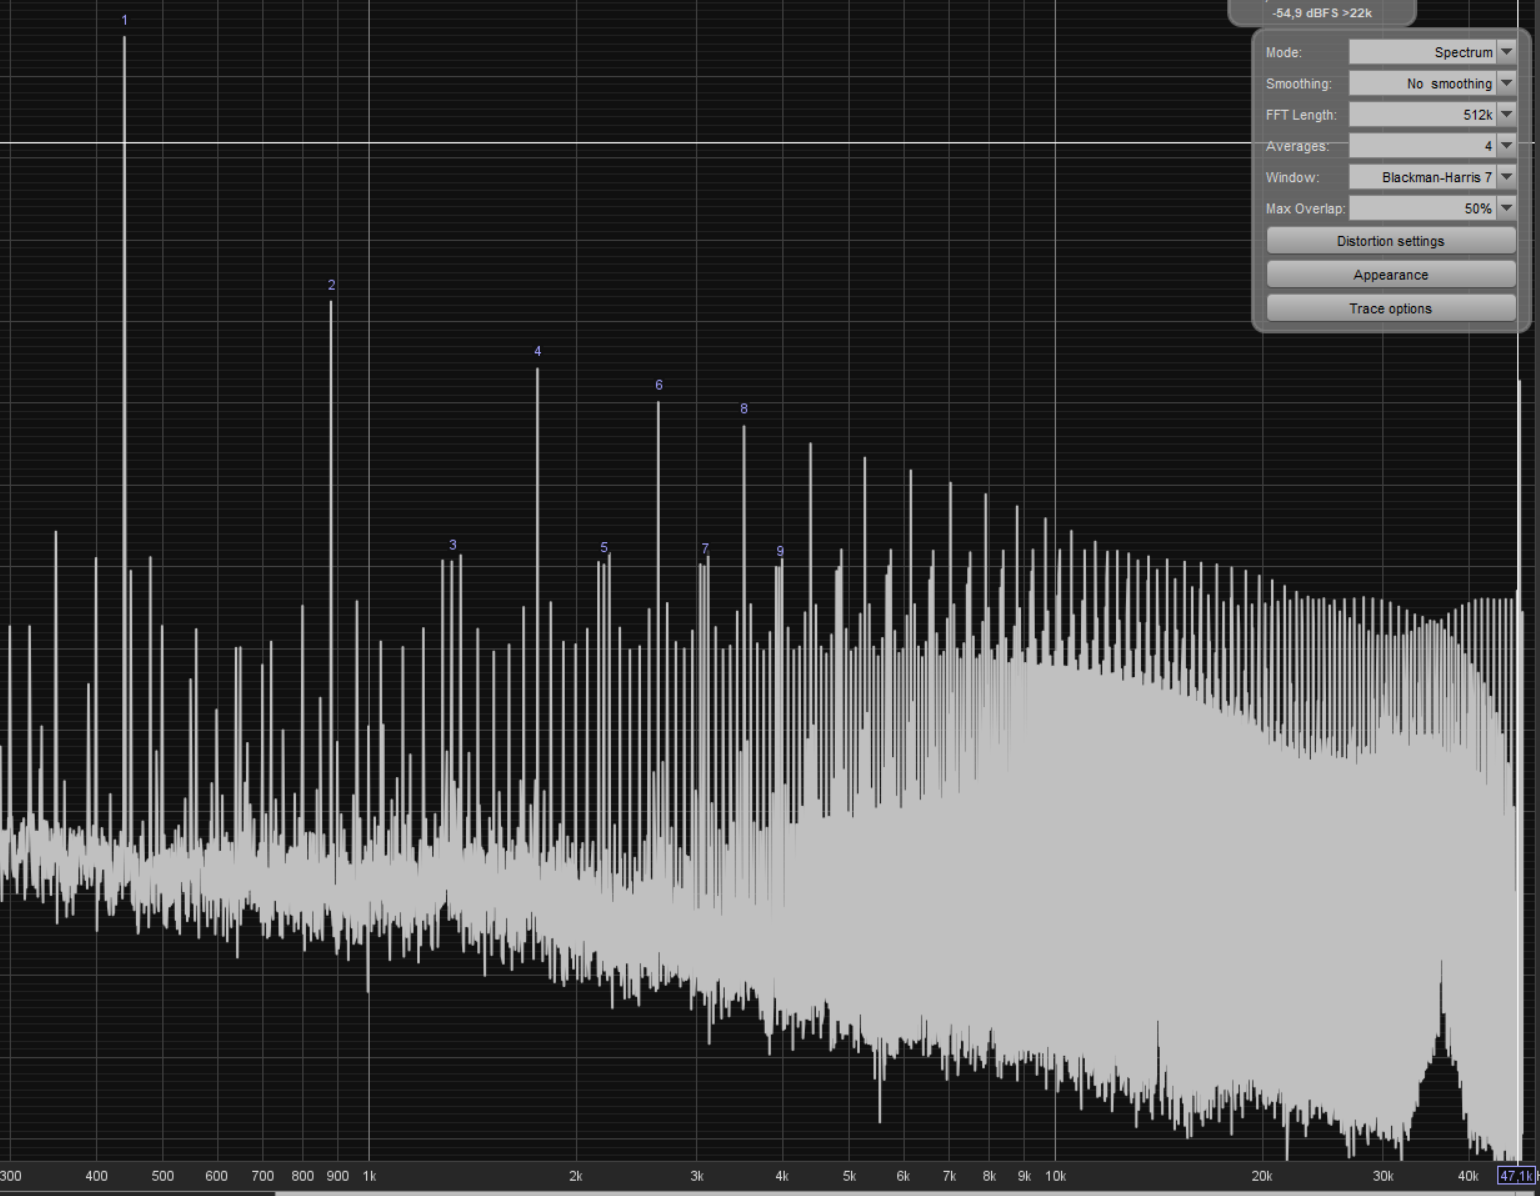Open the Averages dropdown showing 4
The width and height of the screenshot is (1540, 1196).
pos(1432,146)
